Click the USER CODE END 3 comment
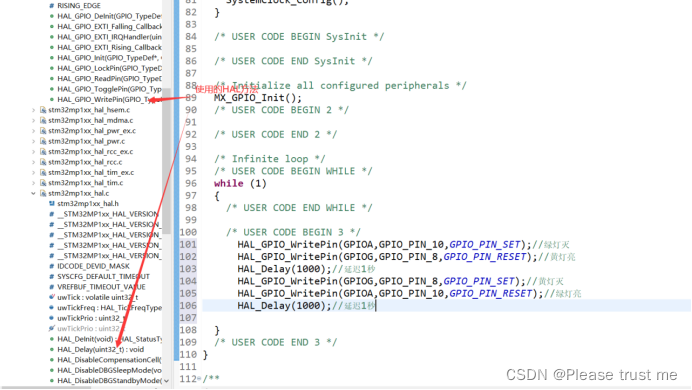Viewport: 692px width, 390px height. click(x=275, y=342)
